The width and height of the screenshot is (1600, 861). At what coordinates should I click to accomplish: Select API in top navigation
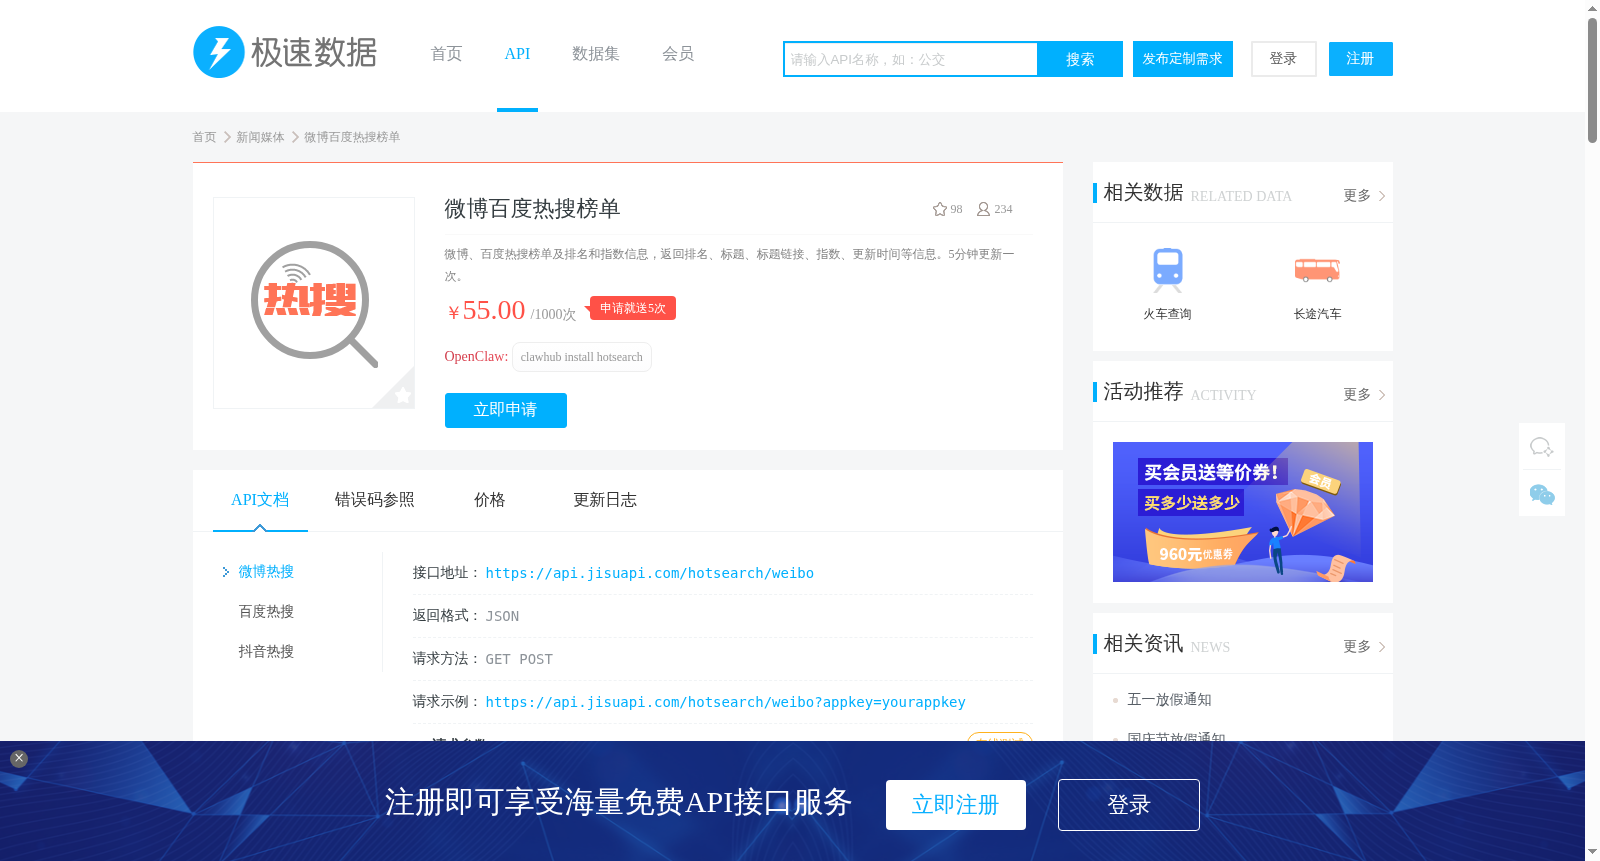pos(517,54)
